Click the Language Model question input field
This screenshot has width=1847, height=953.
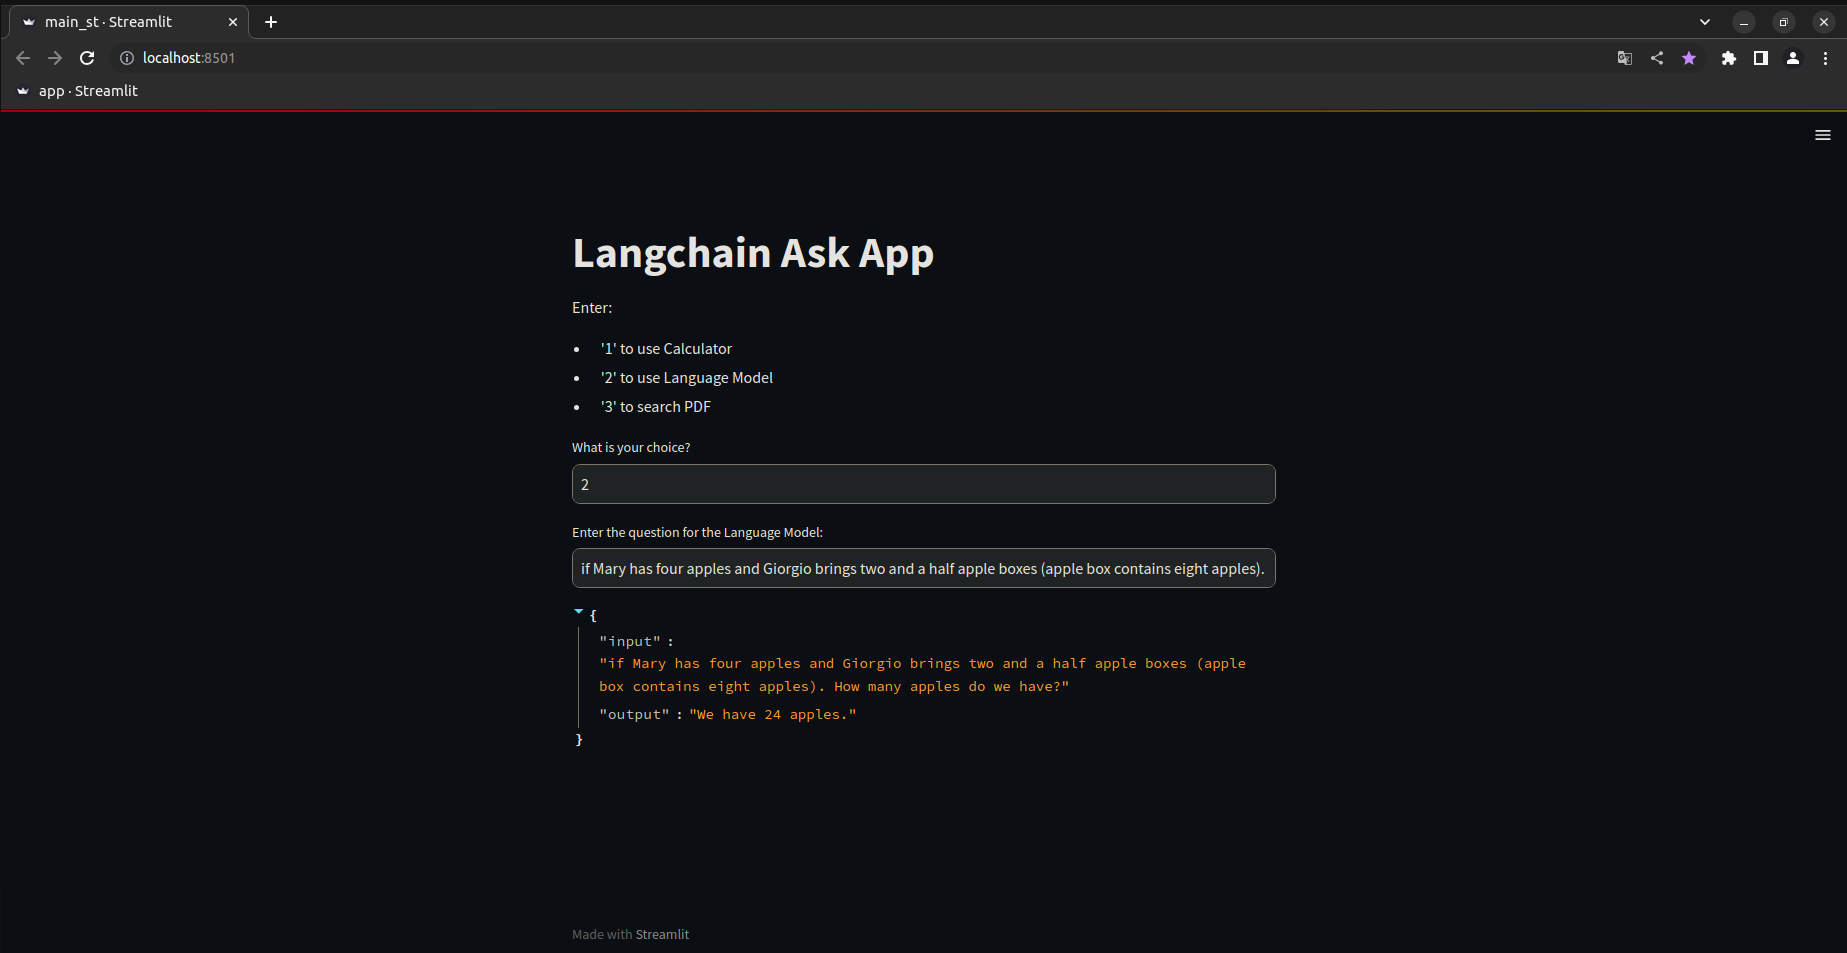tap(922, 568)
